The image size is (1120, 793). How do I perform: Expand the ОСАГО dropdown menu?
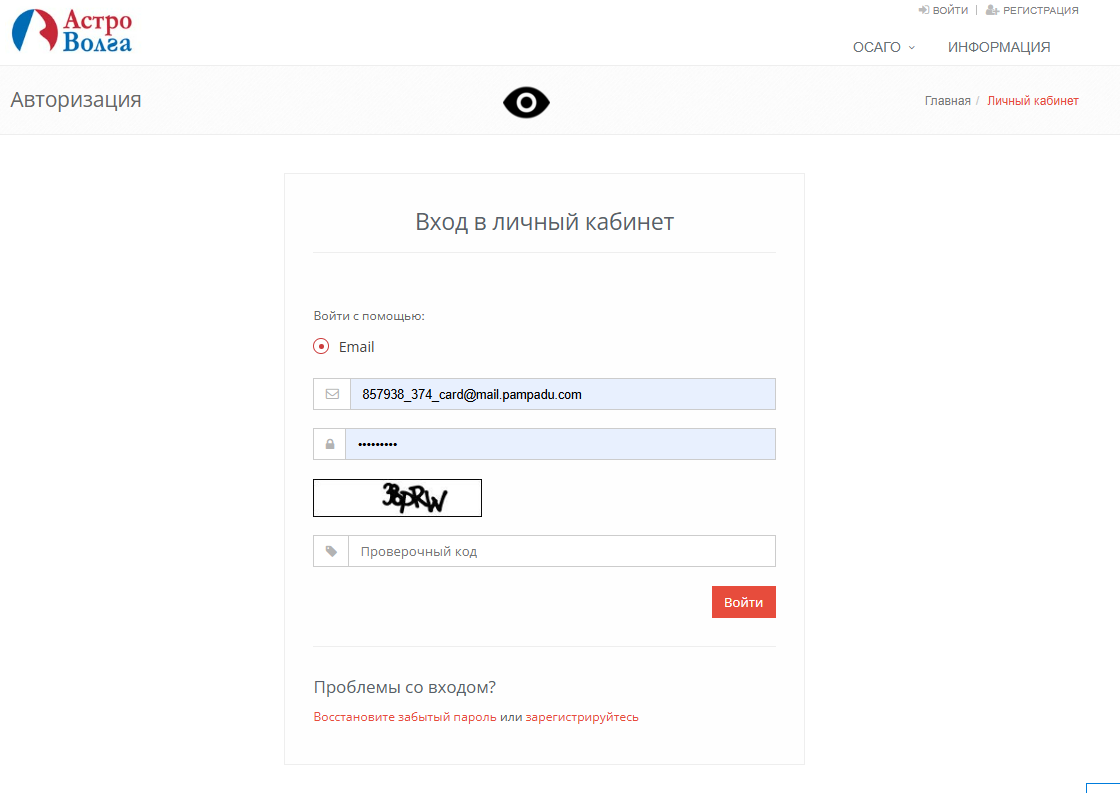pyautogui.click(x=883, y=47)
